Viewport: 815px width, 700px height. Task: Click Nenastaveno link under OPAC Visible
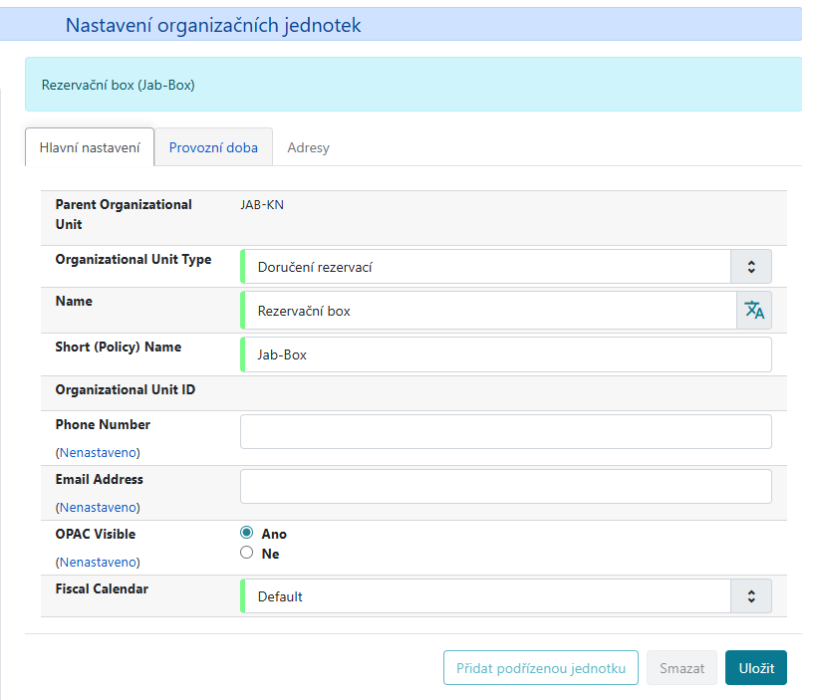pyautogui.click(x=98, y=562)
